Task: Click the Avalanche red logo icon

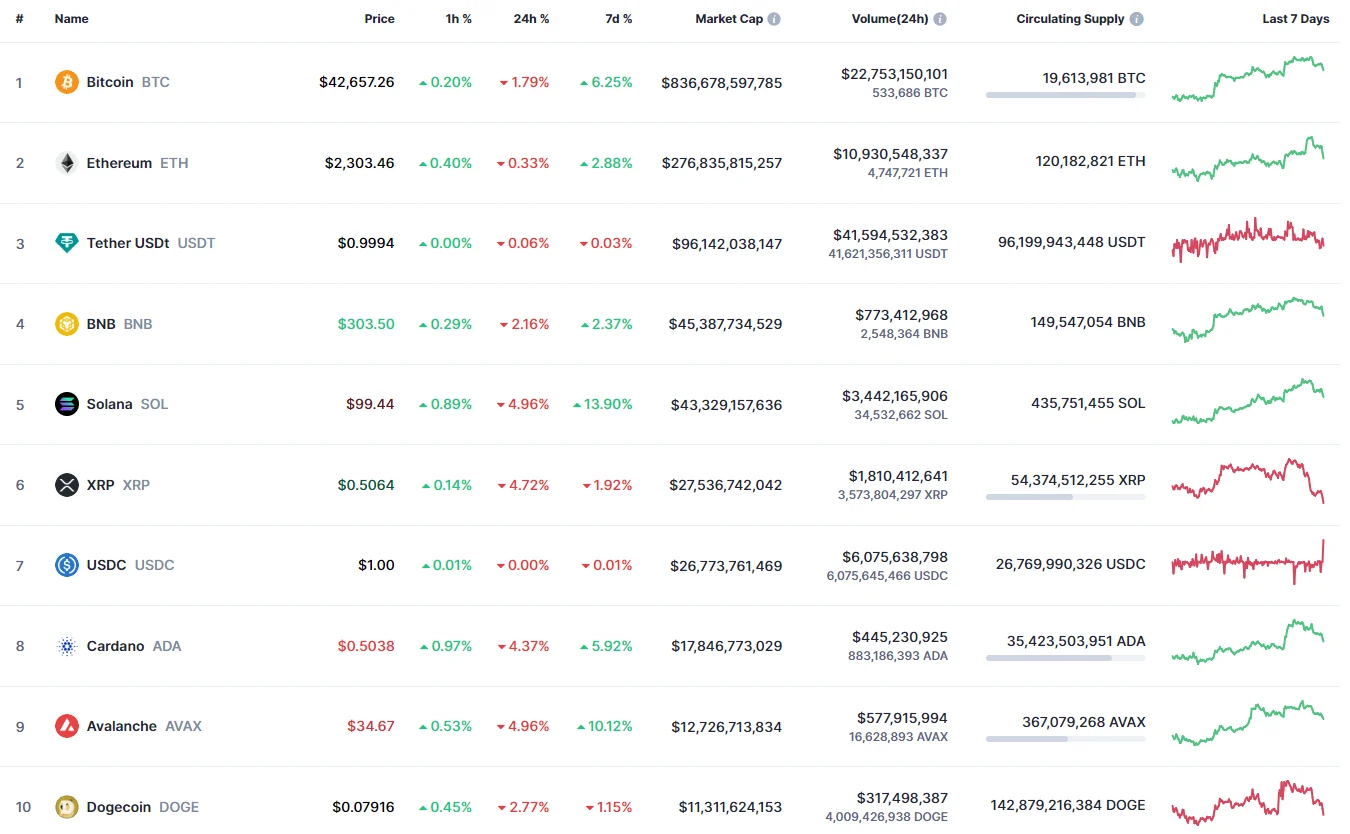Action: pyautogui.click(x=66, y=726)
